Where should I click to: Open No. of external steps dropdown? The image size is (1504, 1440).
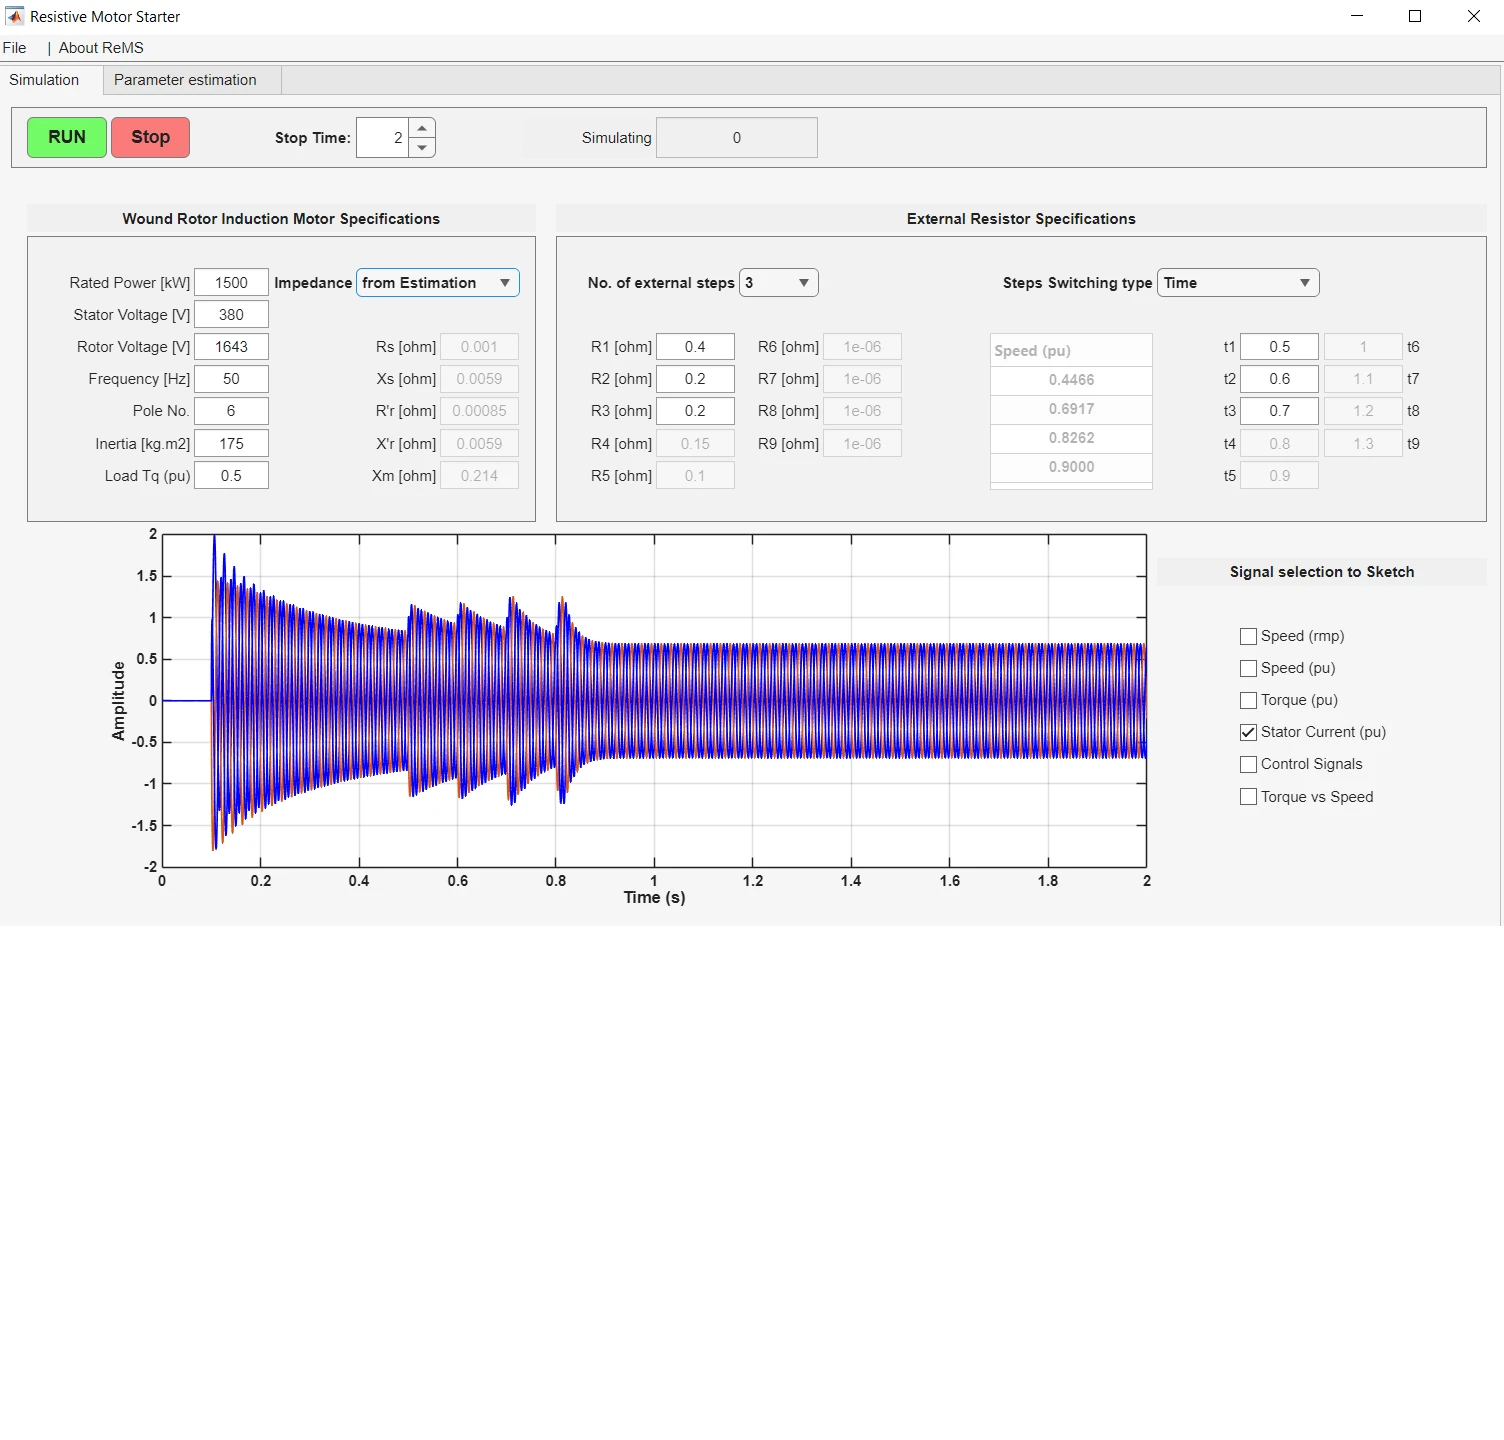tap(778, 283)
